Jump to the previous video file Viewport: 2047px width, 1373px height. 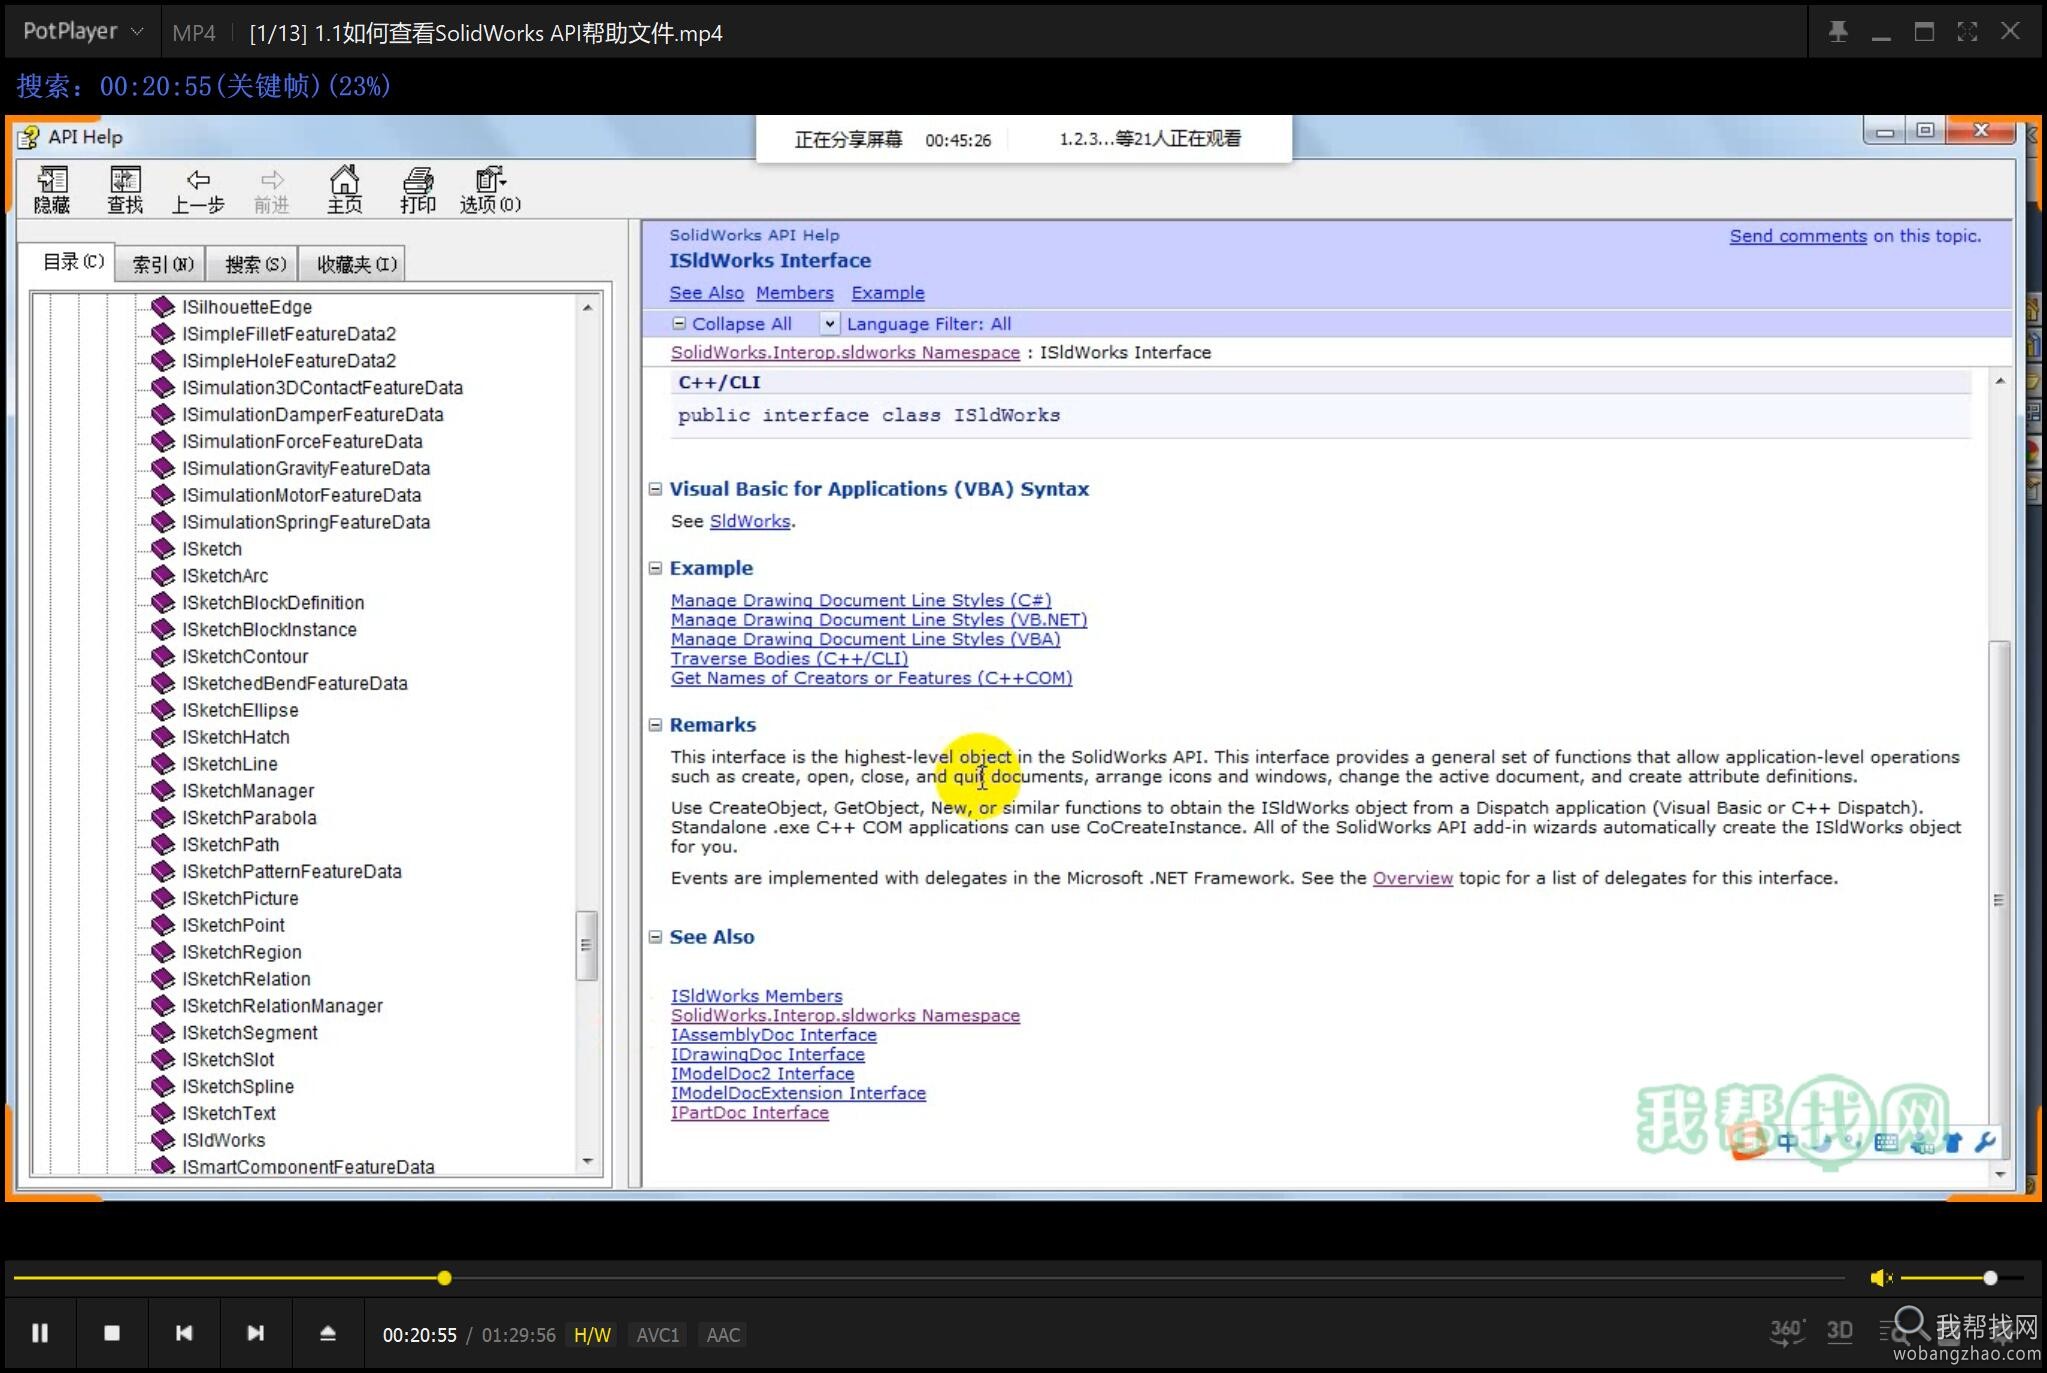184,1333
